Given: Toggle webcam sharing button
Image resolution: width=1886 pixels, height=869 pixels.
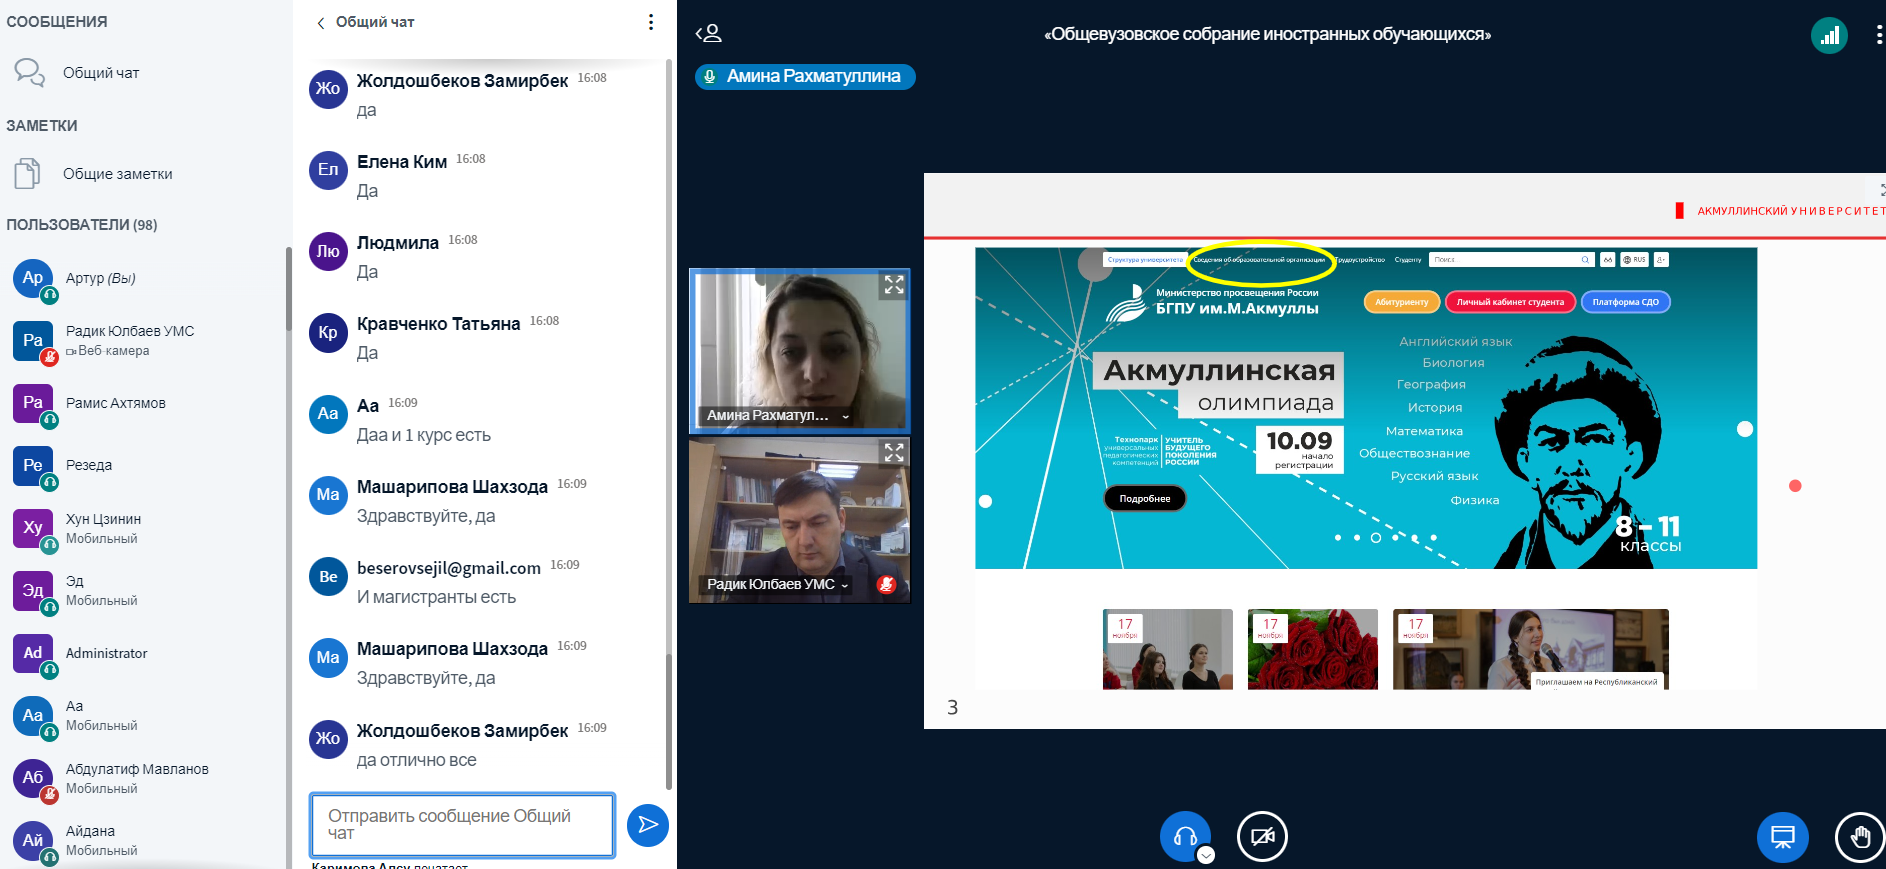Looking at the screenshot, I should click(1262, 837).
